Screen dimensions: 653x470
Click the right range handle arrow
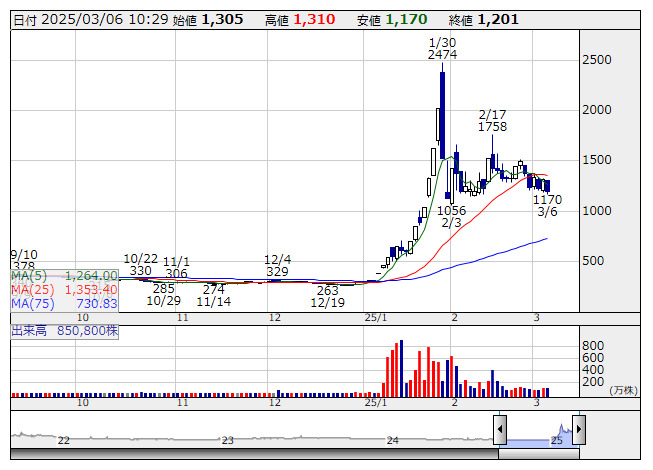coord(577,429)
